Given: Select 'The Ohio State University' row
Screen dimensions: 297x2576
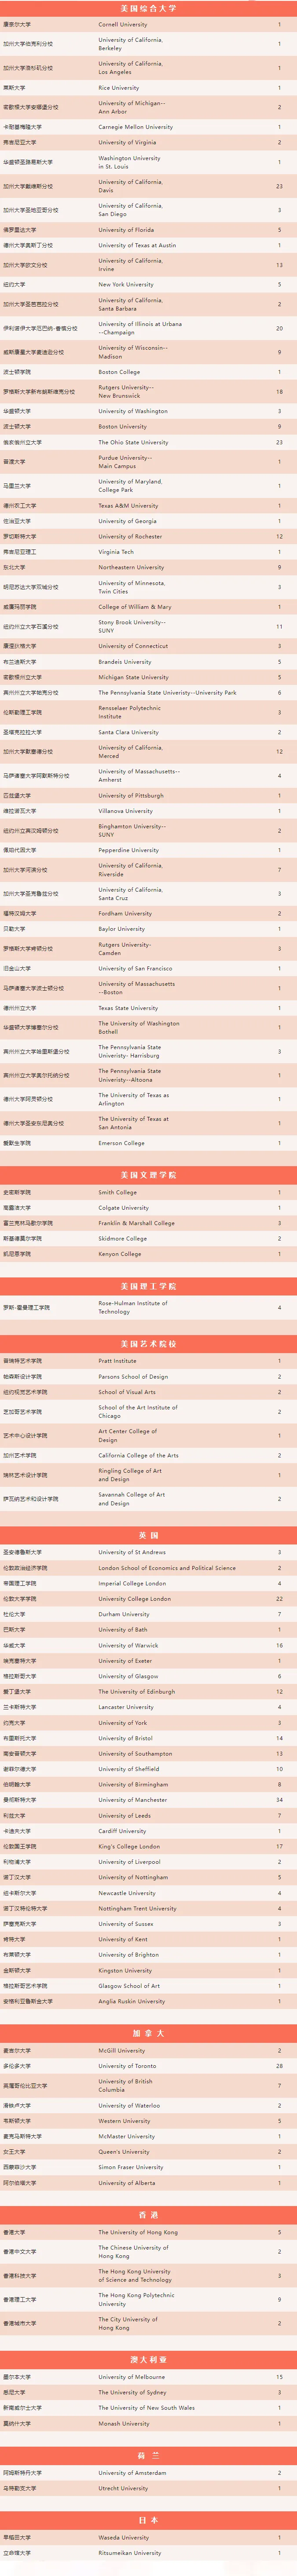Looking at the screenshot, I should click(148, 442).
